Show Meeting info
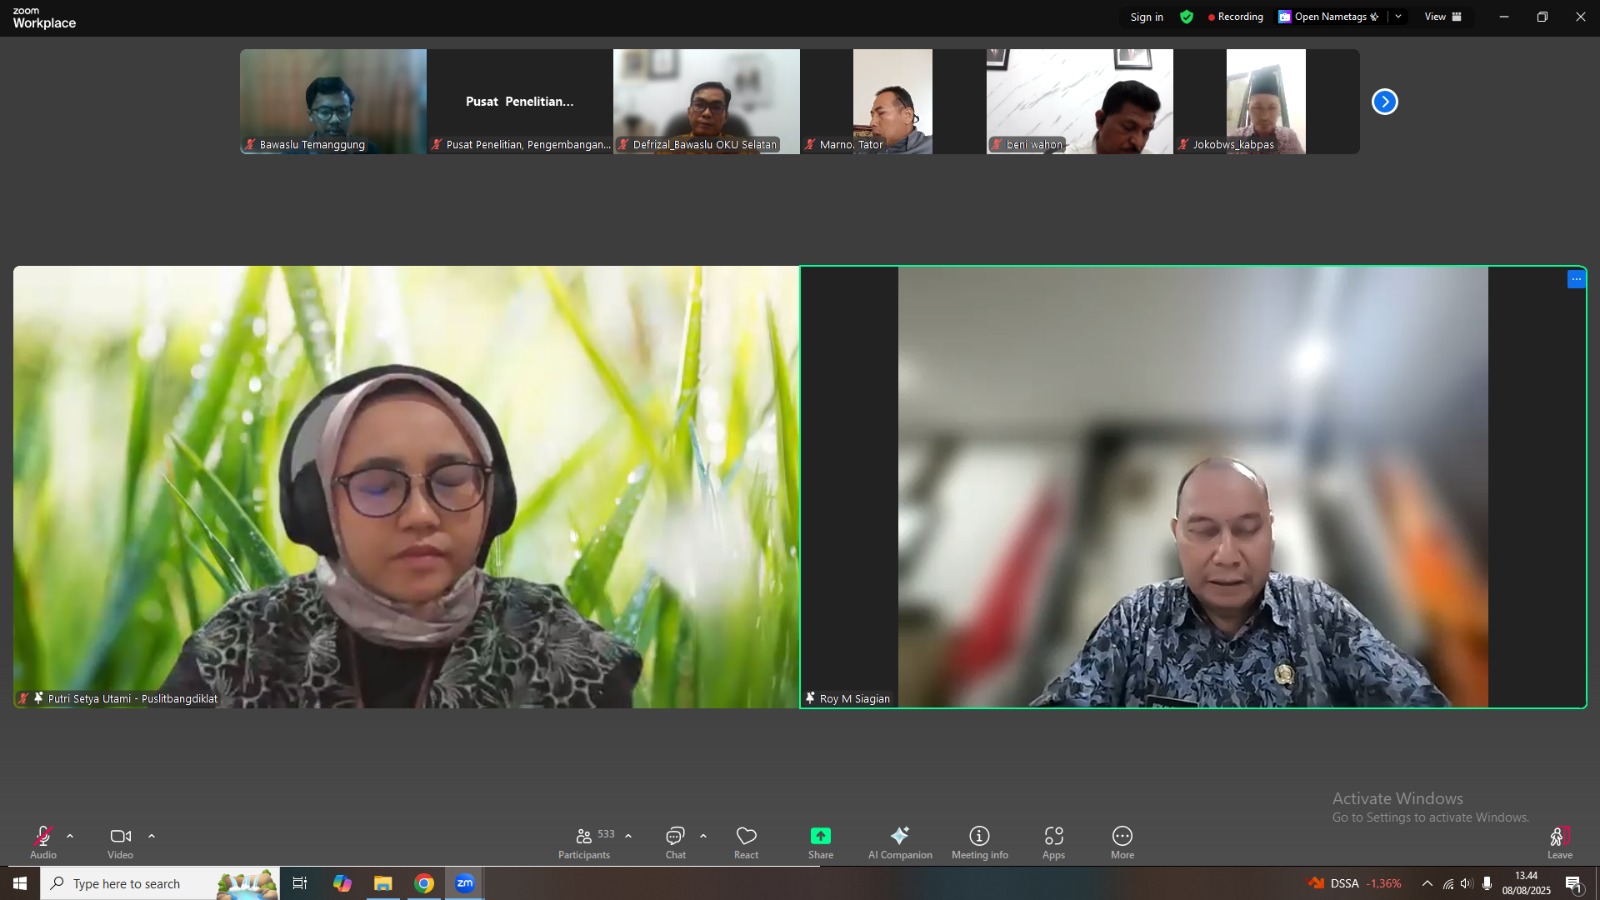Screen dimensions: 1600x900 click(x=979, y=842)
